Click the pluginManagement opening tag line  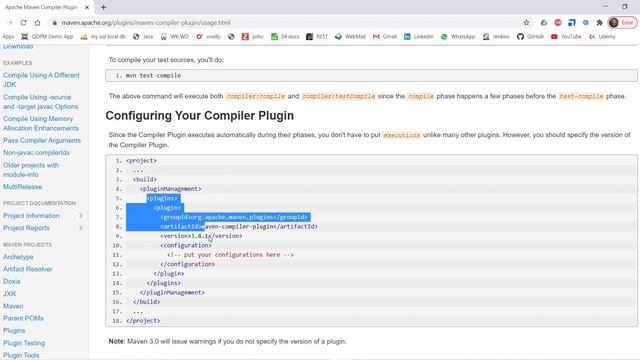point(171,189)
